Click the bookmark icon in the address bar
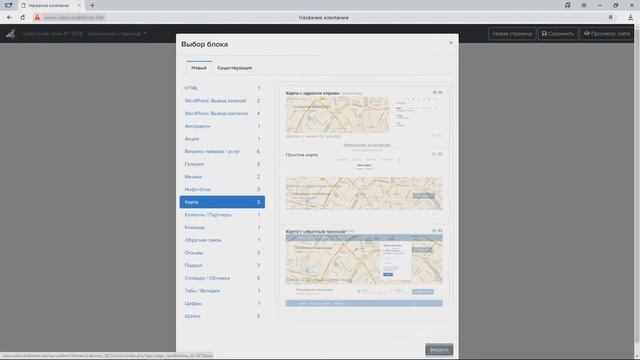640x360 pixels. pos(611,18)
